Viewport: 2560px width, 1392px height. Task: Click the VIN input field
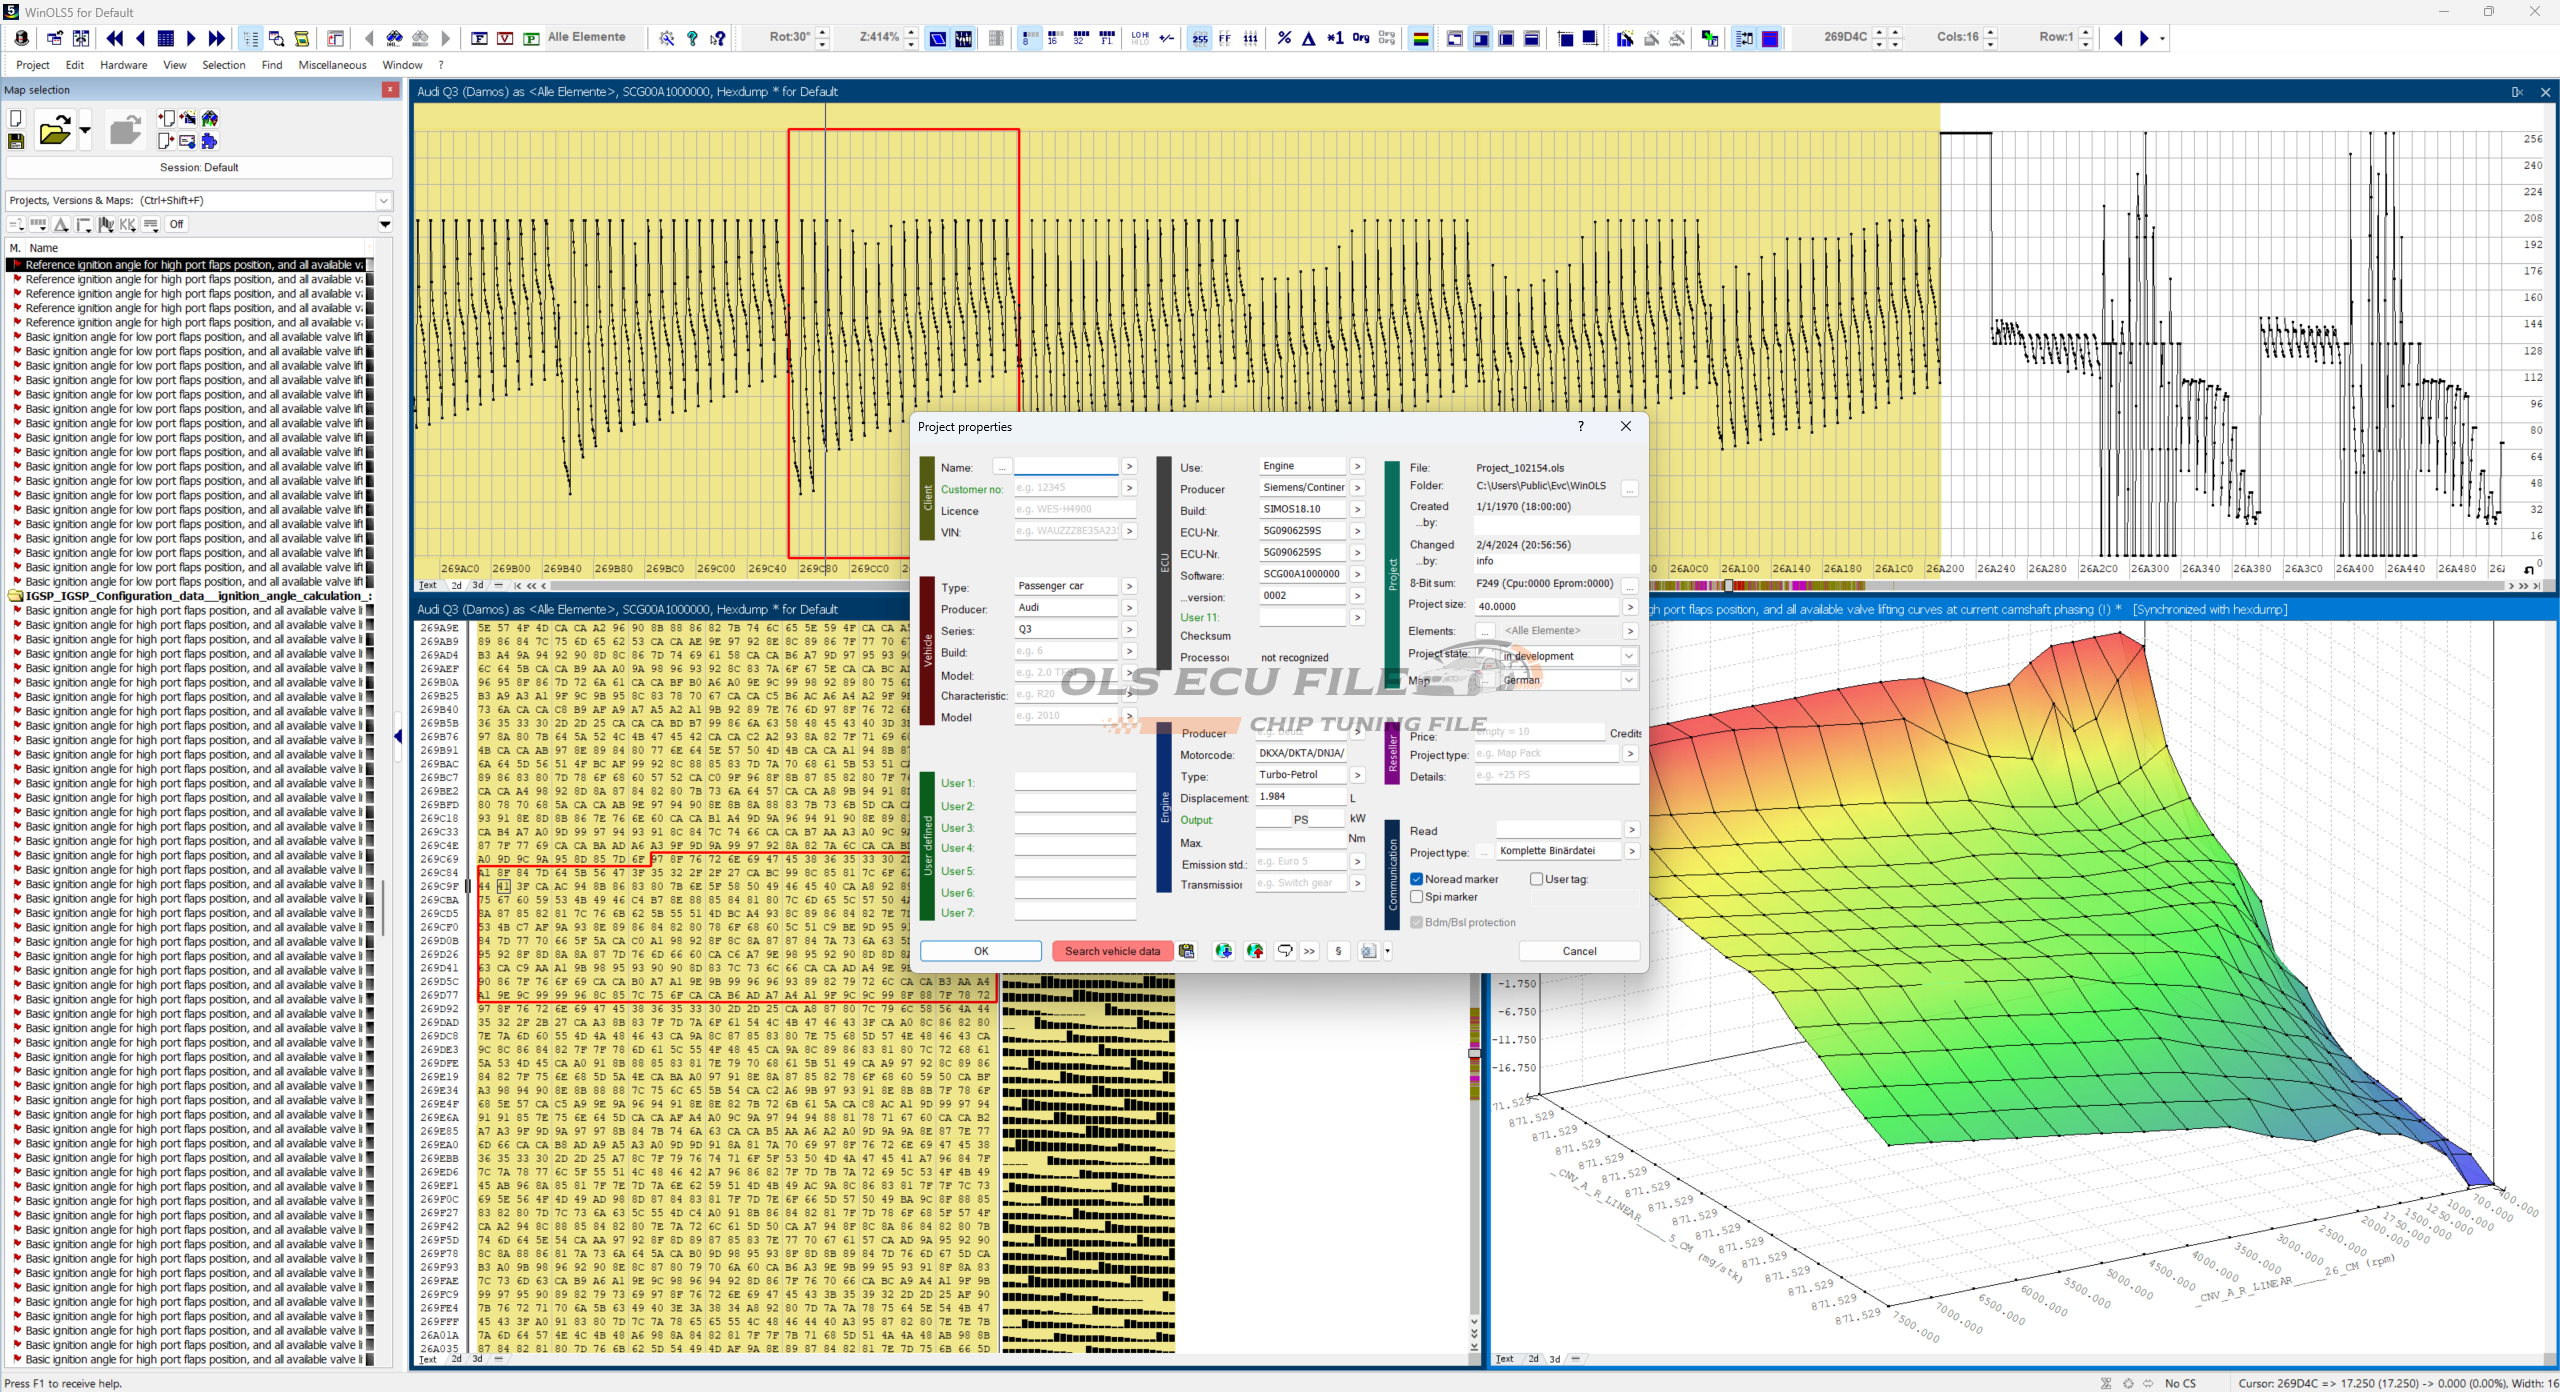(x=1066, y=531)
